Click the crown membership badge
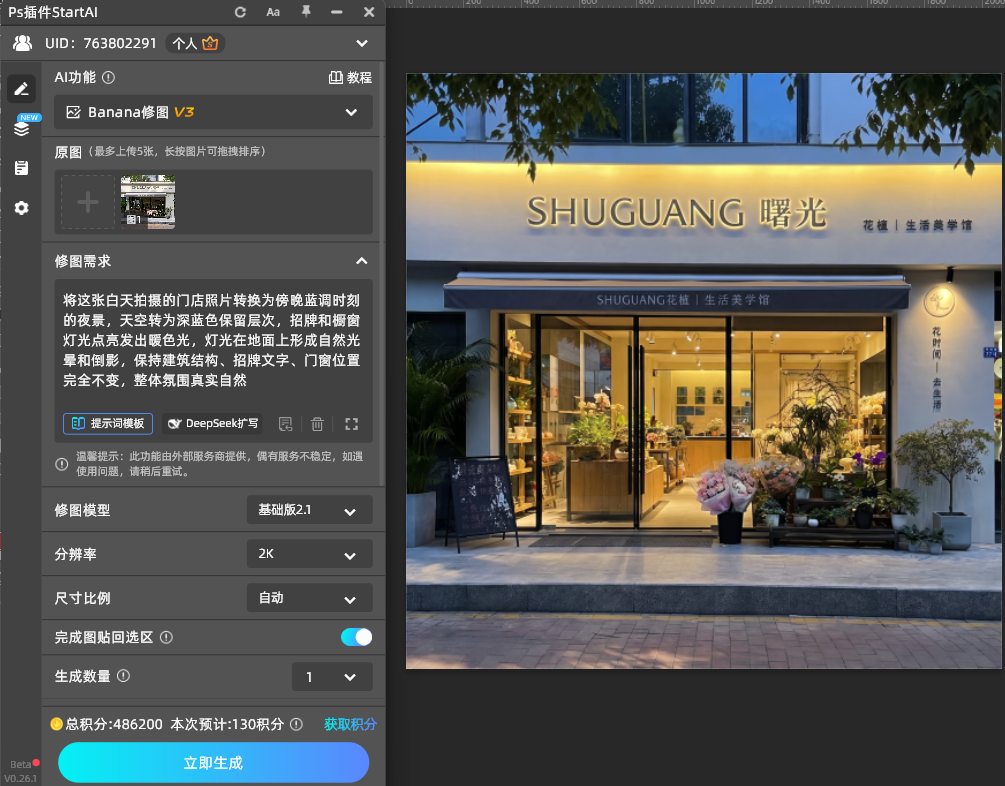 (x=210, y=43)
